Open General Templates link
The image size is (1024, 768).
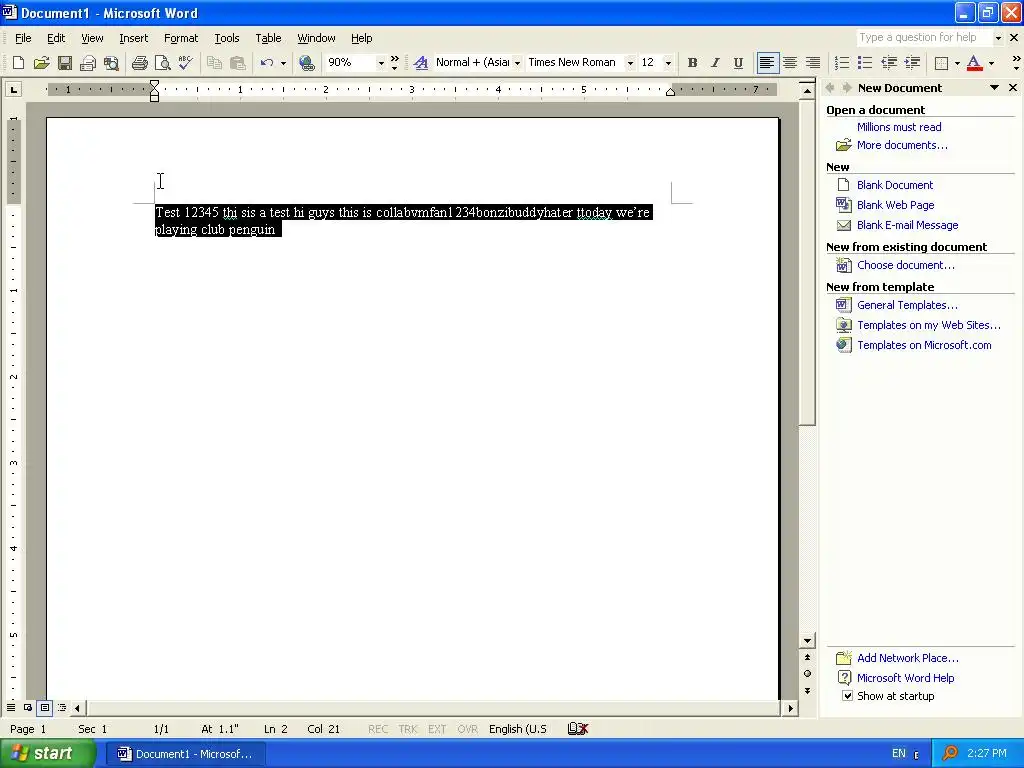(x=907, y=305)
